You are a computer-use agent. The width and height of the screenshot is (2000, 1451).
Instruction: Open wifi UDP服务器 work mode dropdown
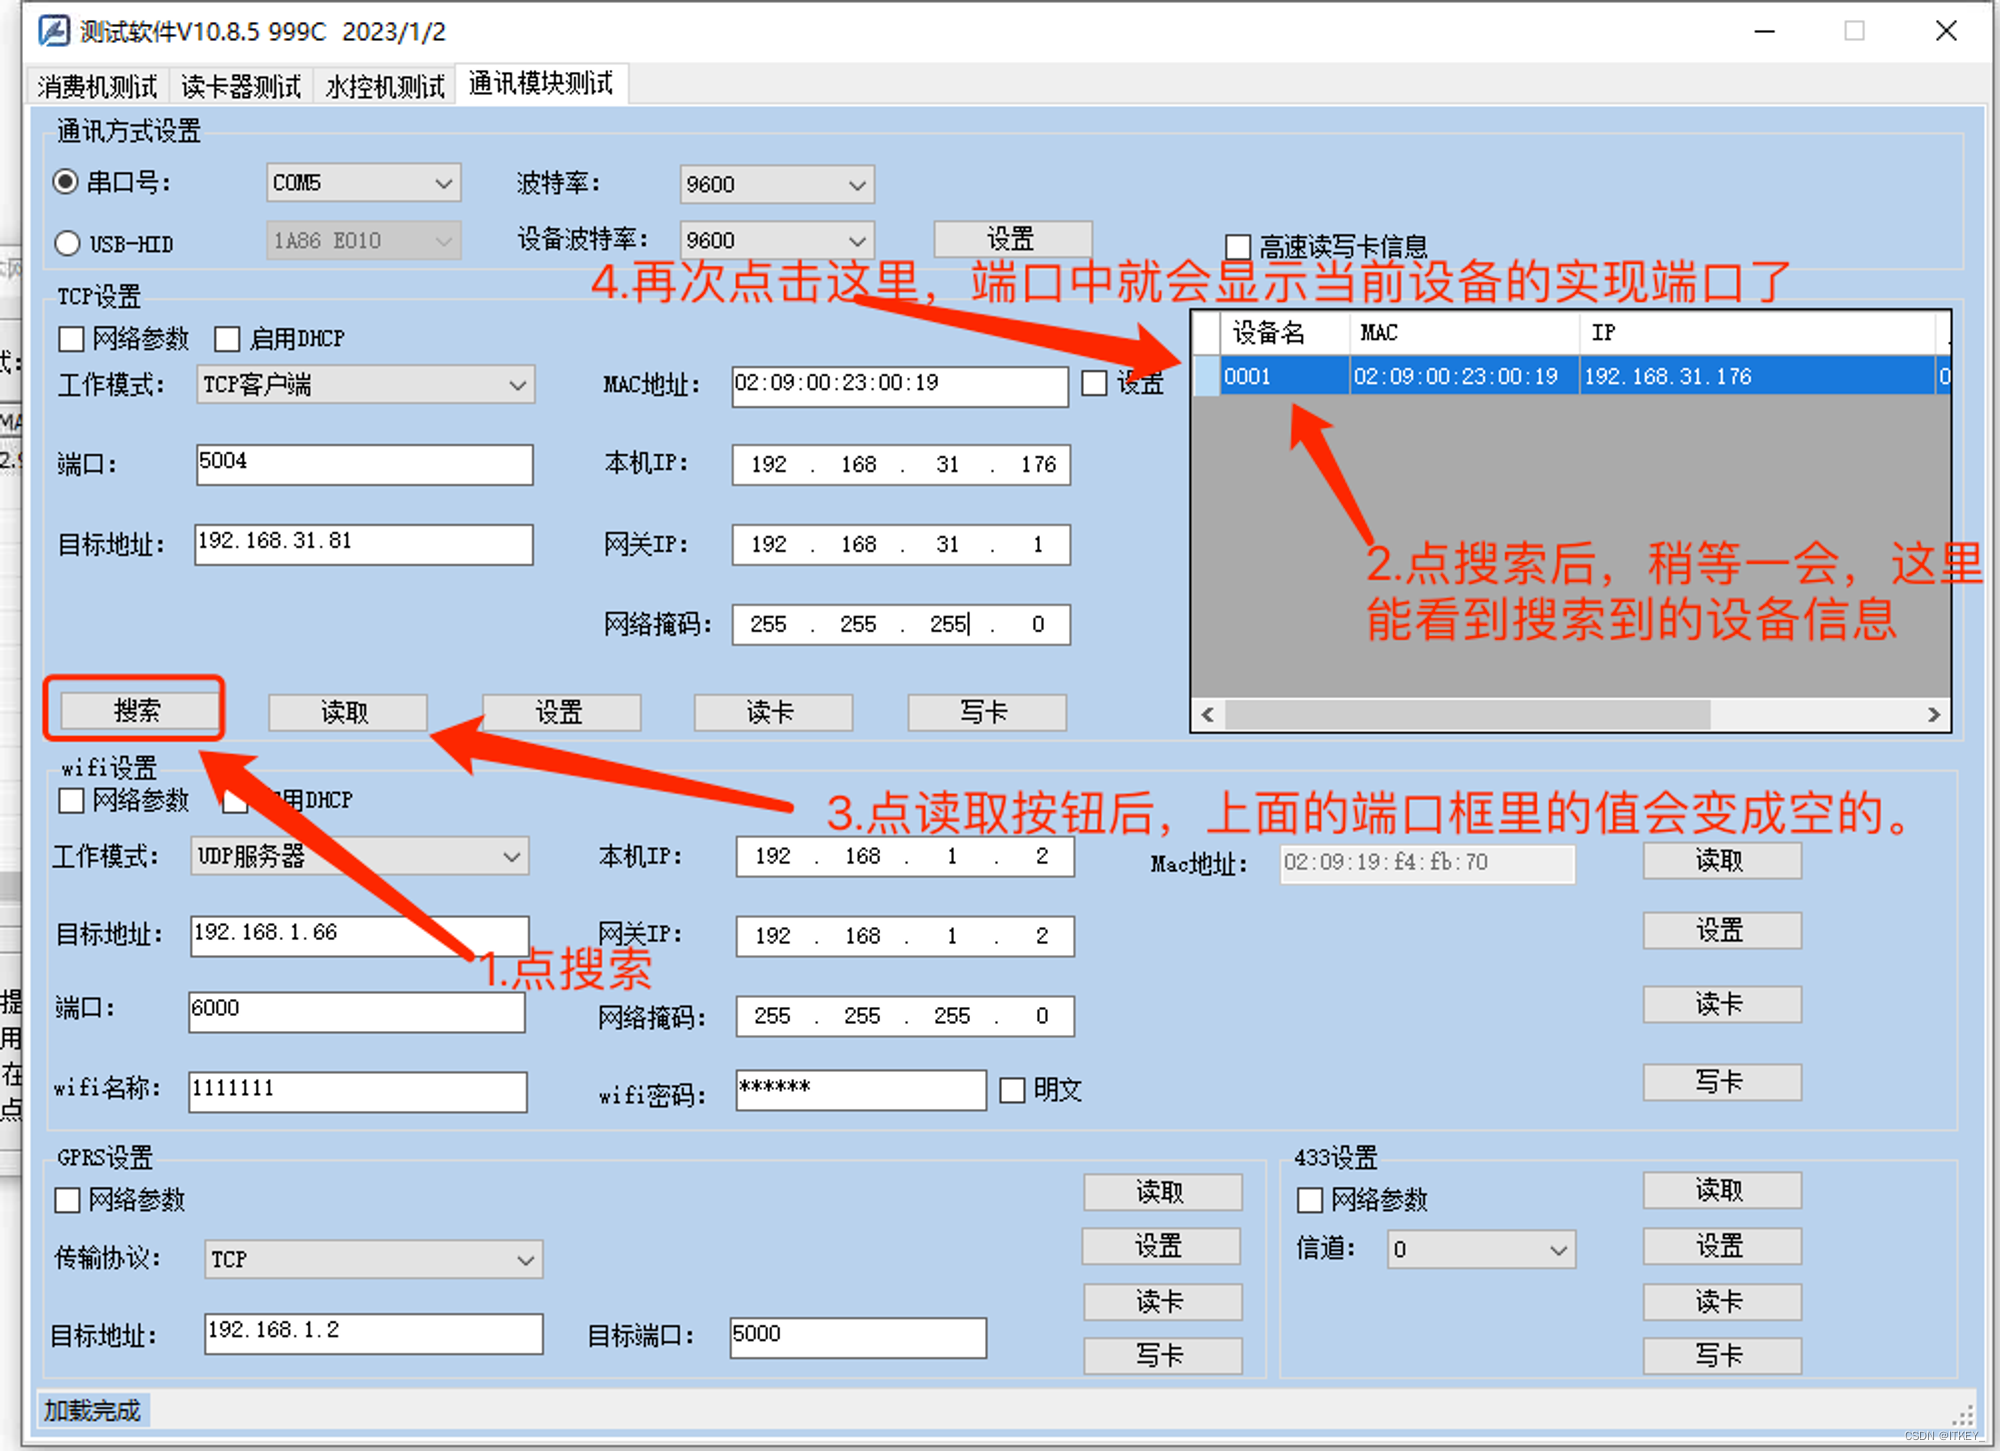coord(359,856)
